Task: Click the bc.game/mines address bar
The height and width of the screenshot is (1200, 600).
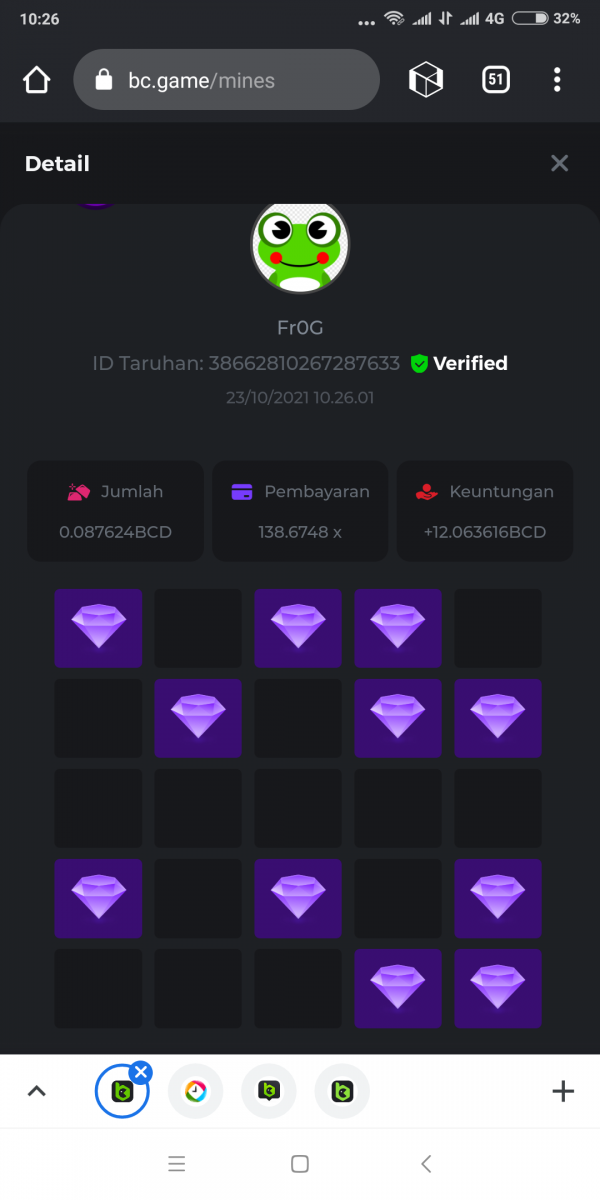Action: tap(226, 80)
